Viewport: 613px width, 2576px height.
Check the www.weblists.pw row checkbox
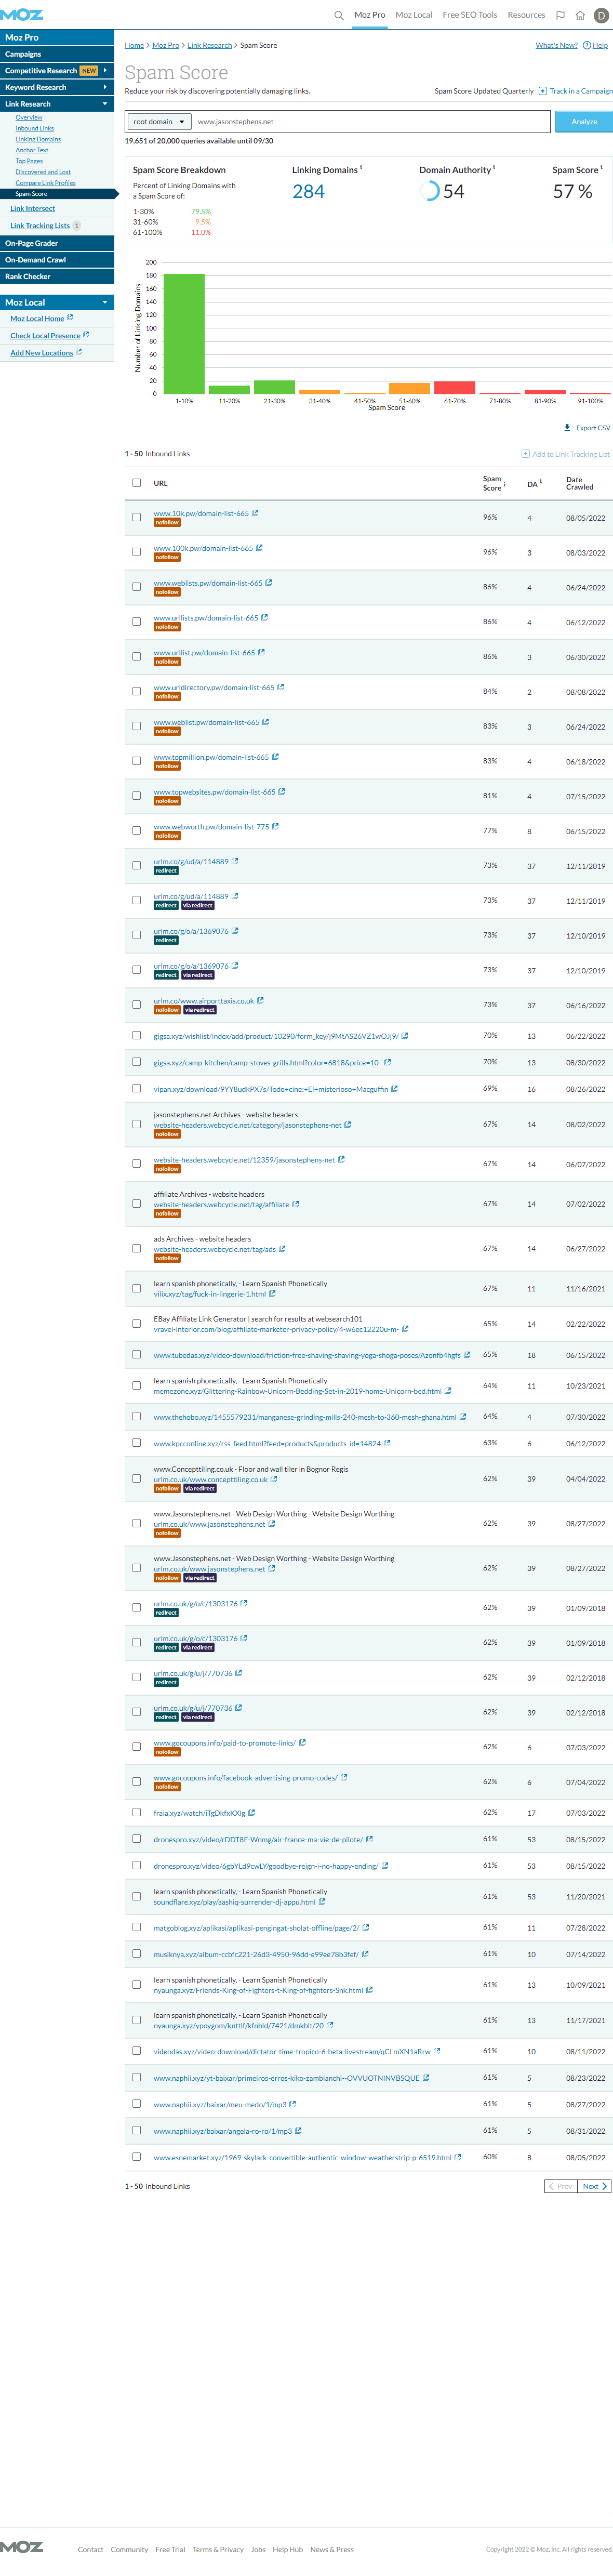click(137, 588)
